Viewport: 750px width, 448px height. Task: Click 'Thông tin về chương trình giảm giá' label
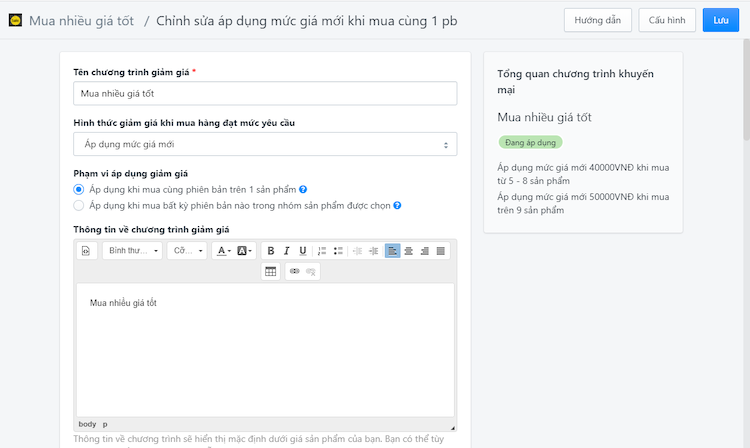[151, 229]
